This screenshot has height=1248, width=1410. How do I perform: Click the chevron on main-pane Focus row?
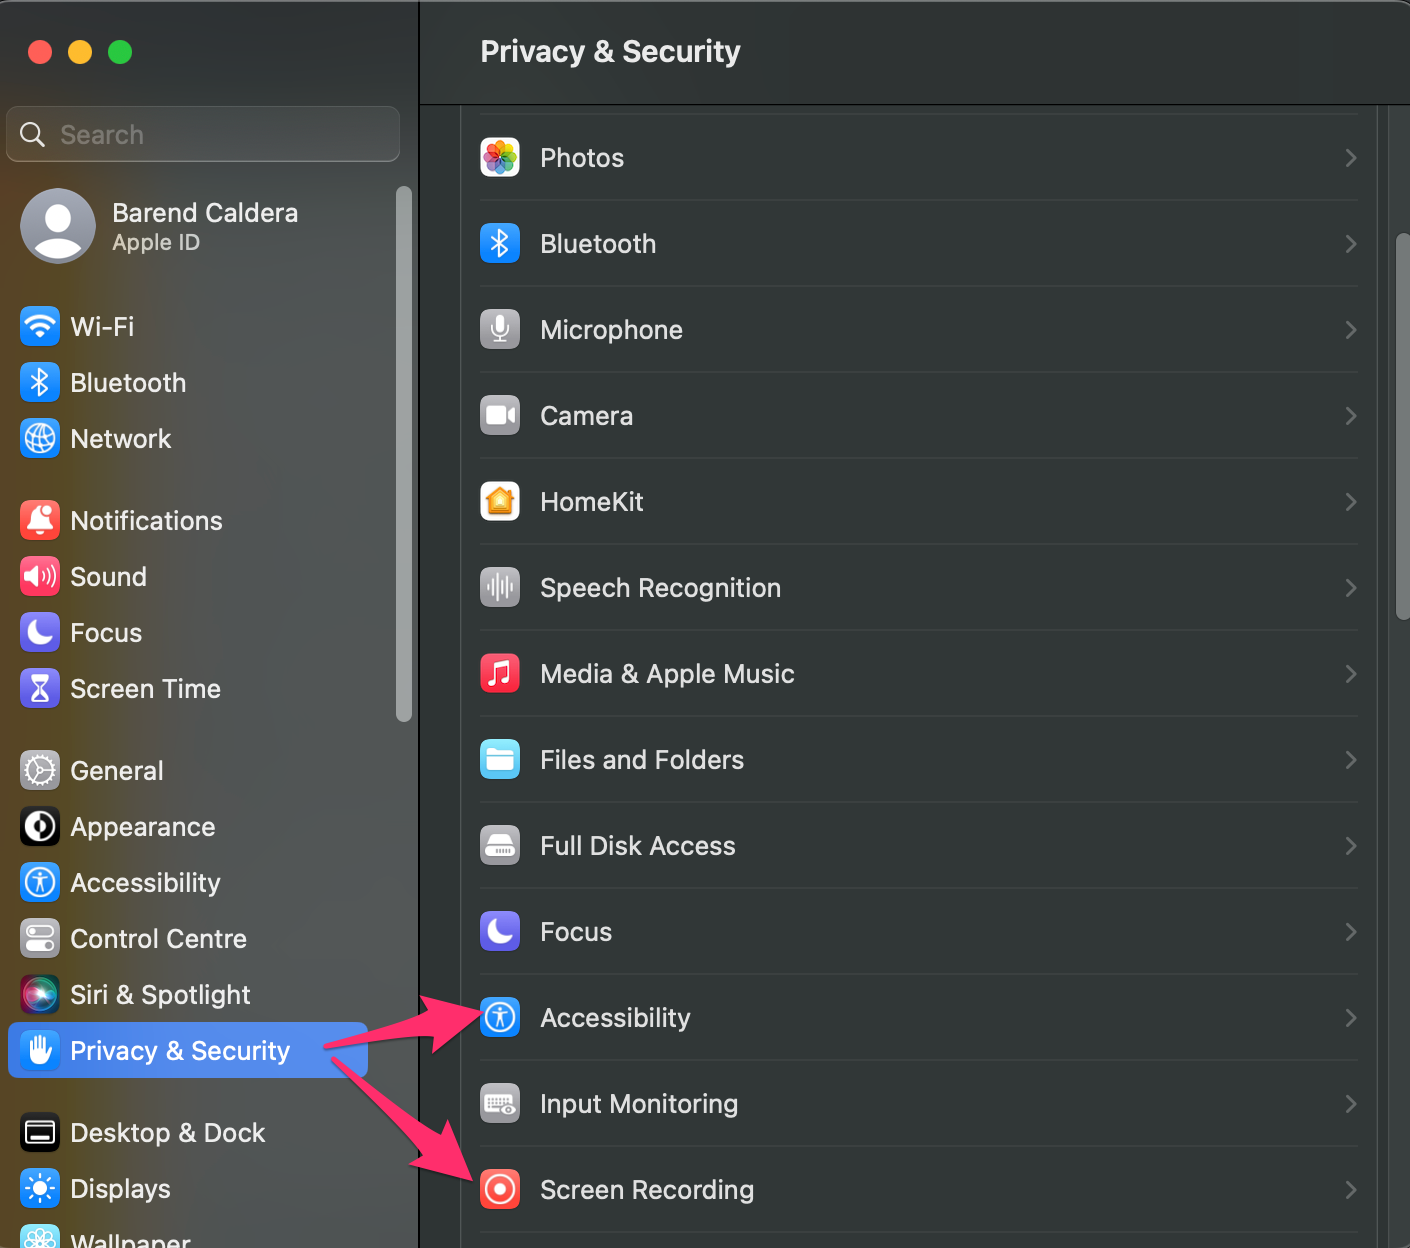(1351, 932)
